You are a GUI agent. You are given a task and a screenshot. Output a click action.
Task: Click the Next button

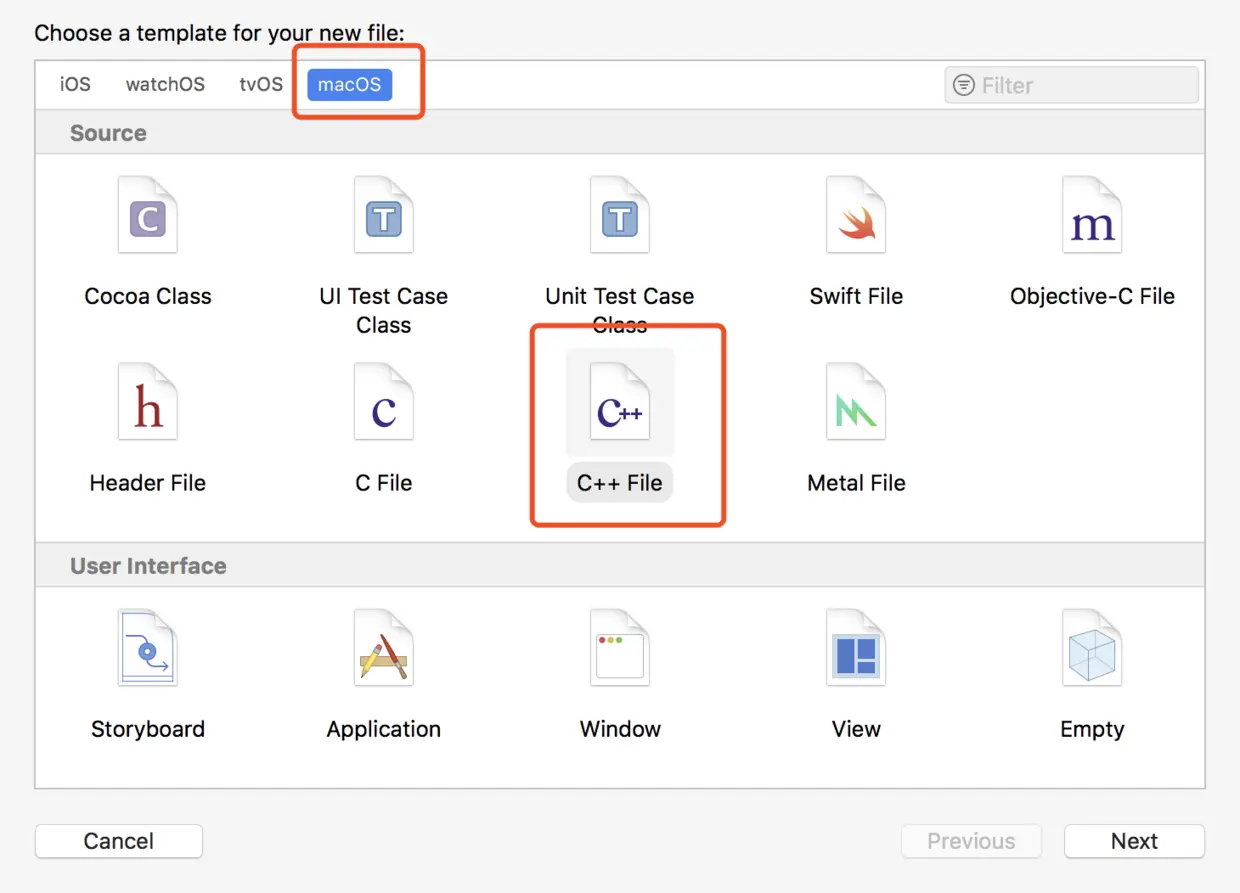[x=1134, y=841]
